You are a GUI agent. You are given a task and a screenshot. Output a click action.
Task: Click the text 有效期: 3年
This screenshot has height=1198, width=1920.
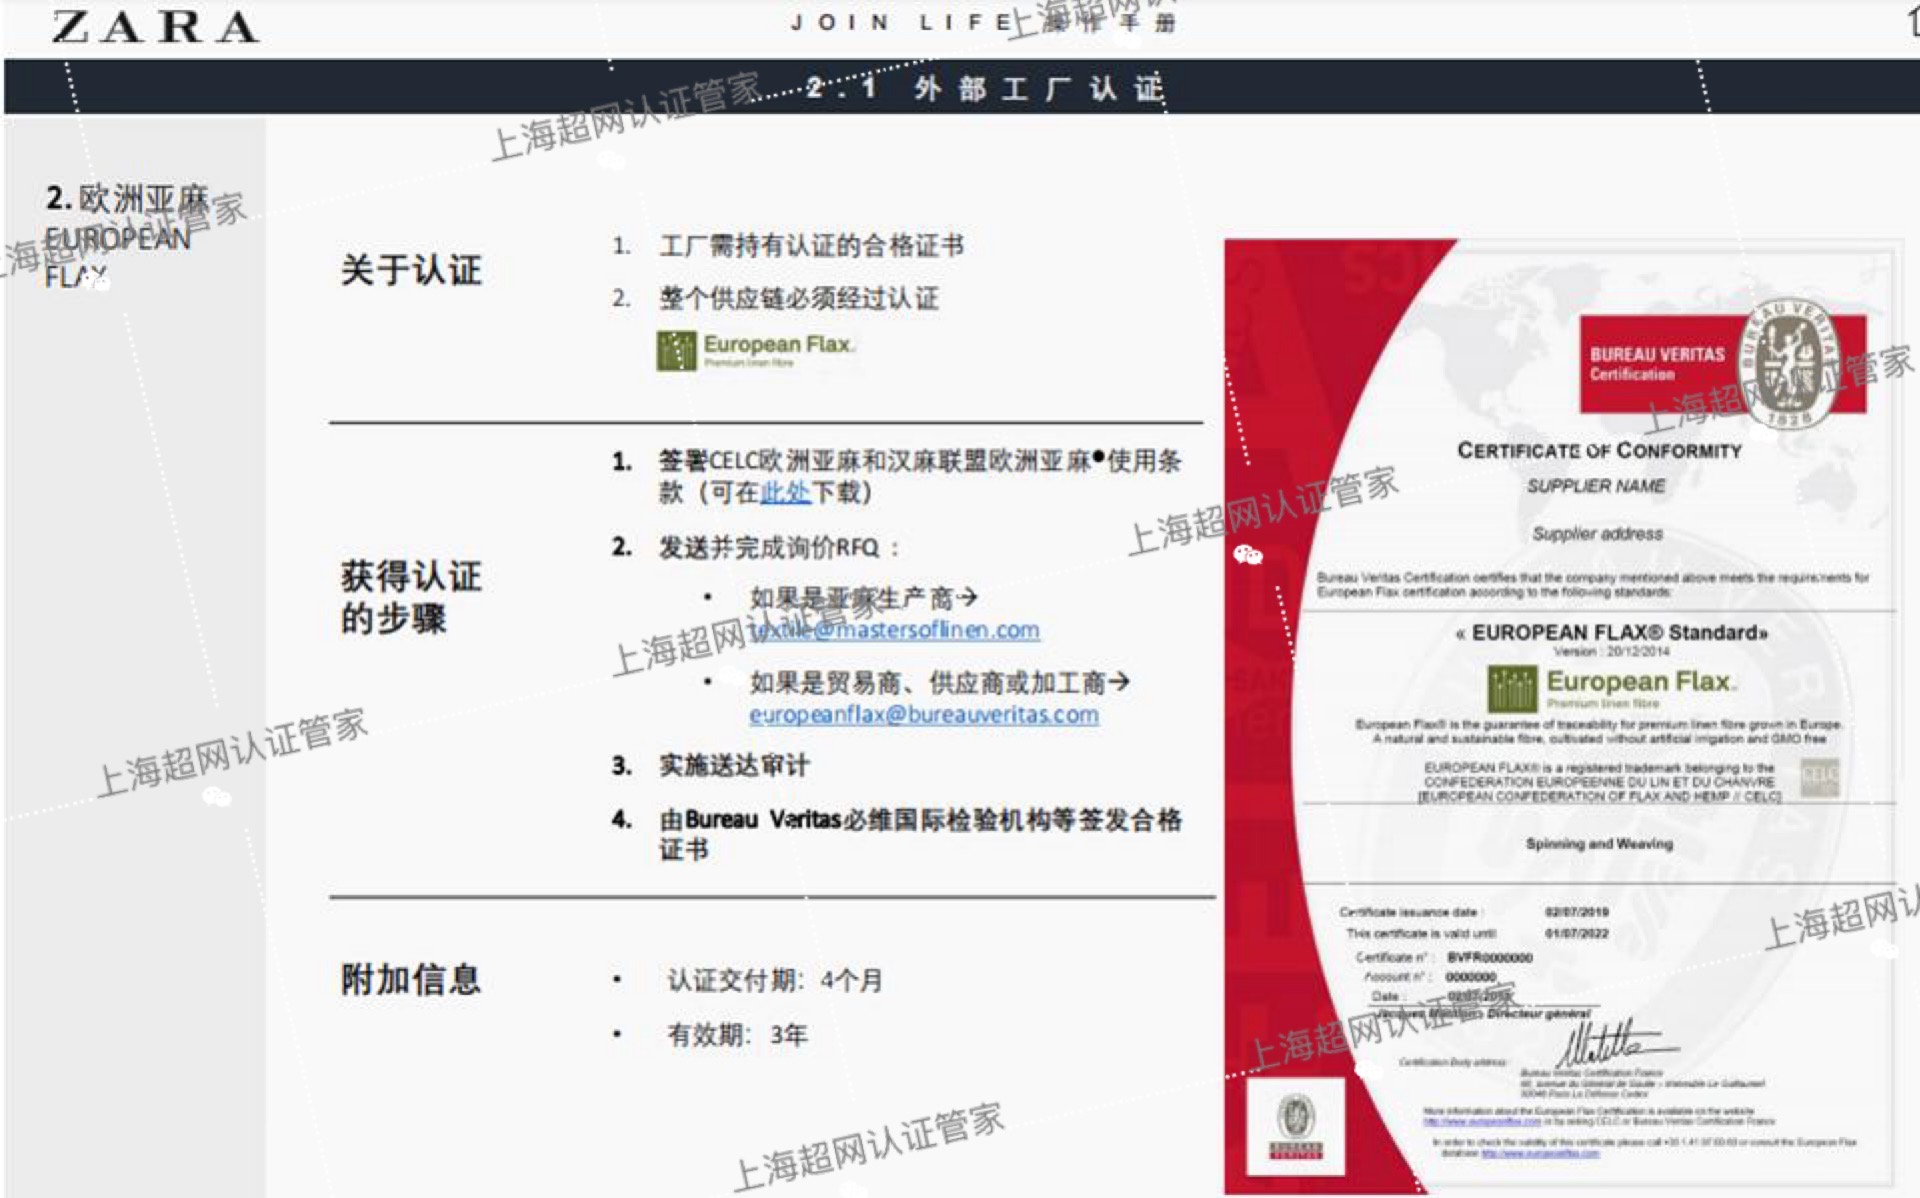737,1035
